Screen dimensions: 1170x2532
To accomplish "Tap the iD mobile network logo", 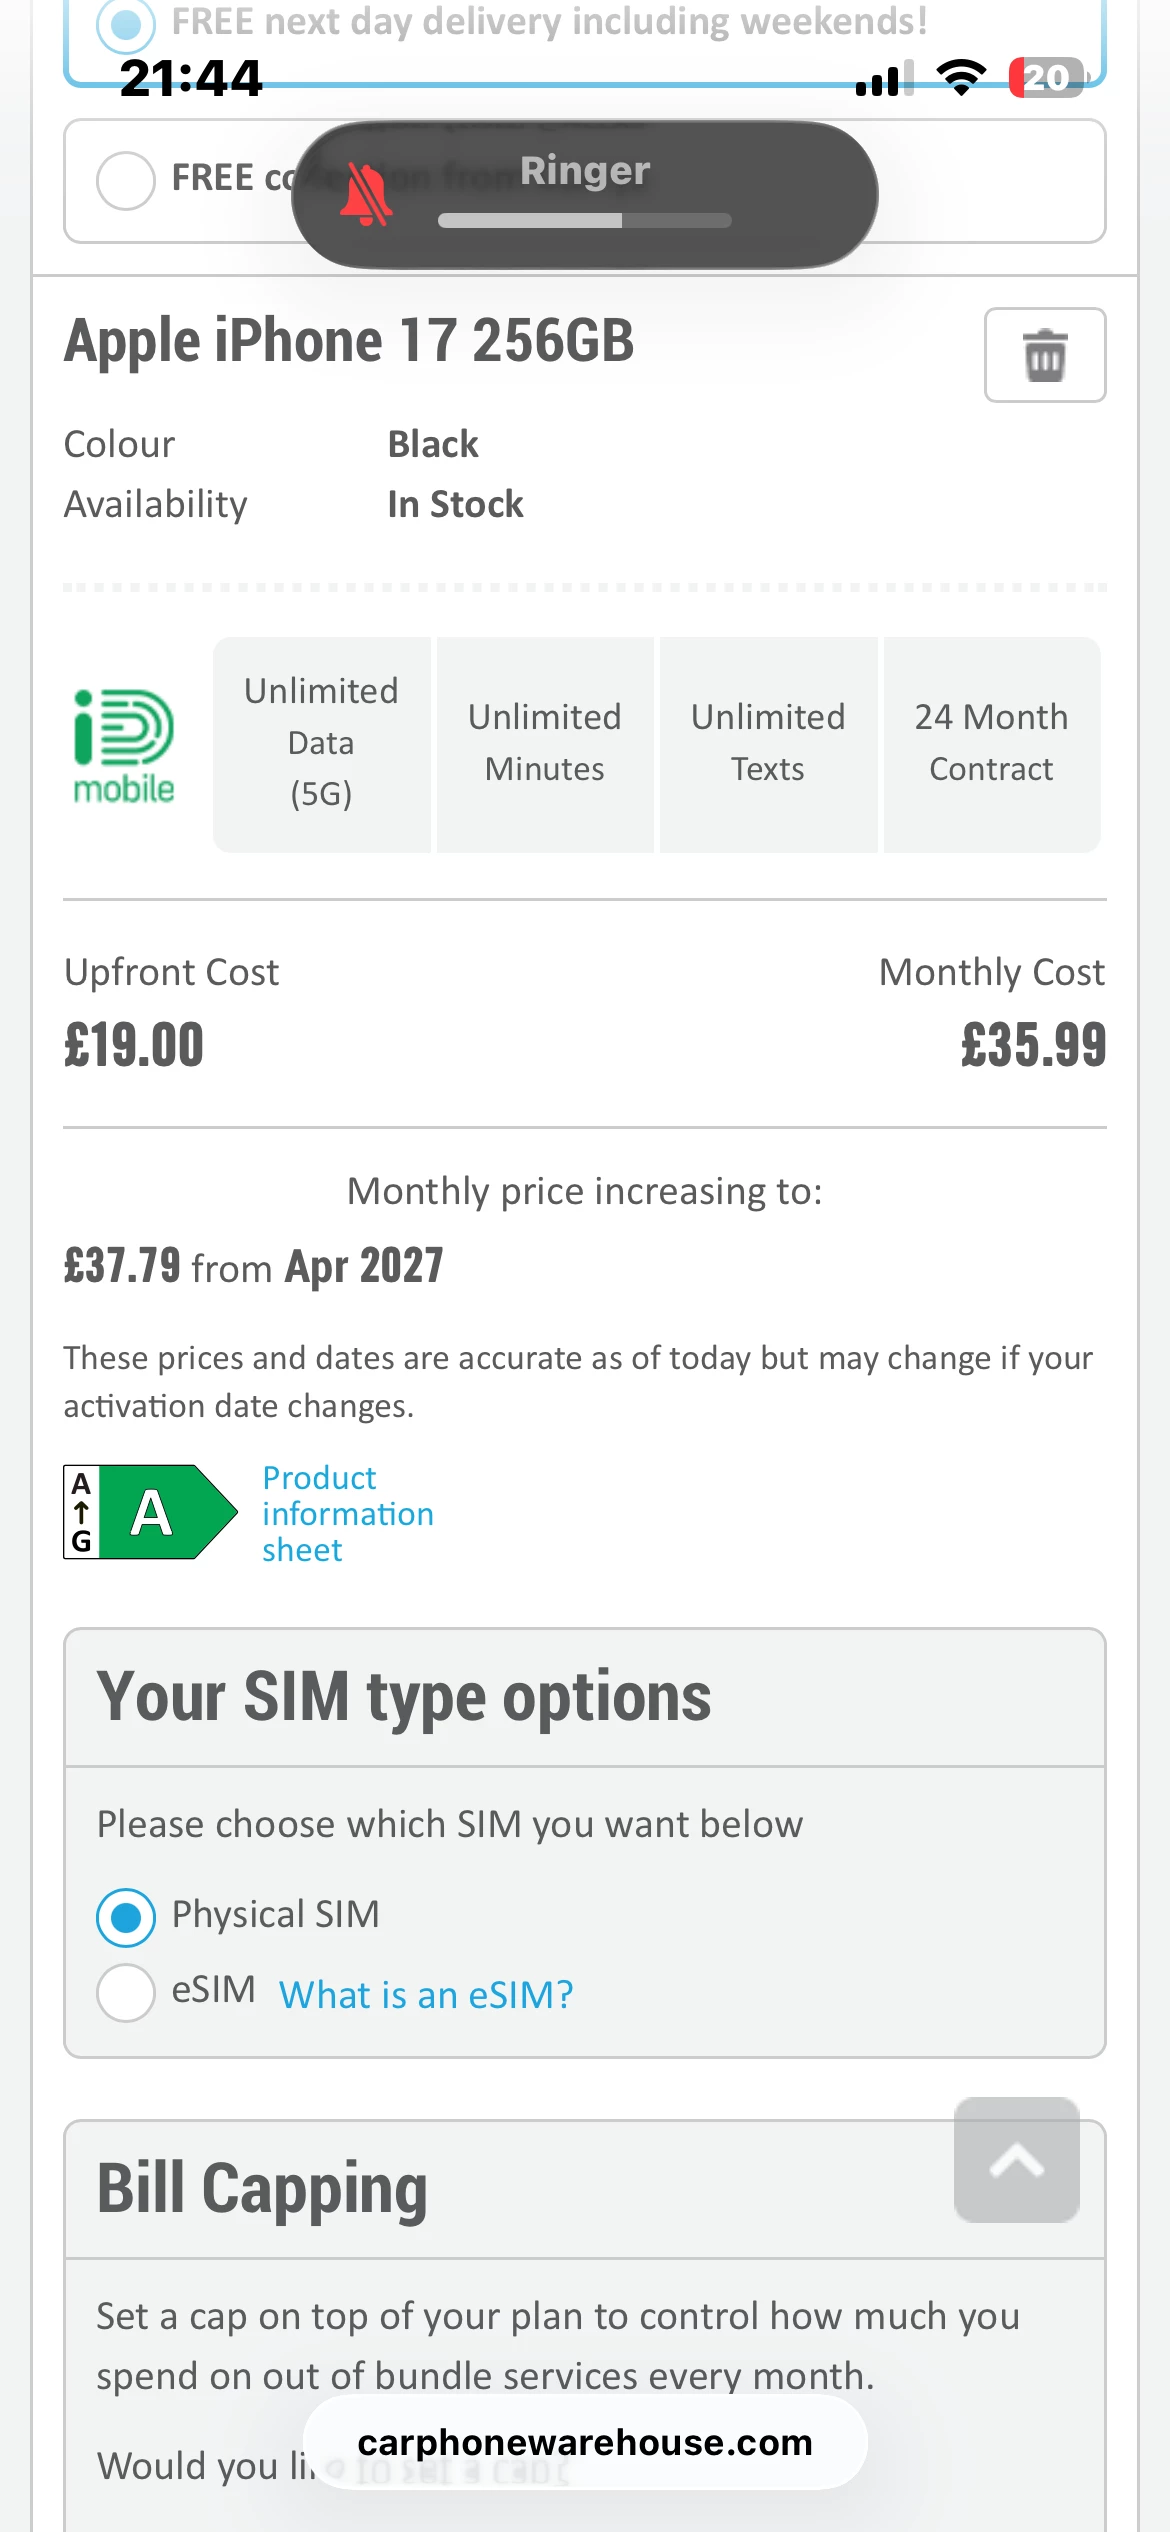I will (124, 746).
